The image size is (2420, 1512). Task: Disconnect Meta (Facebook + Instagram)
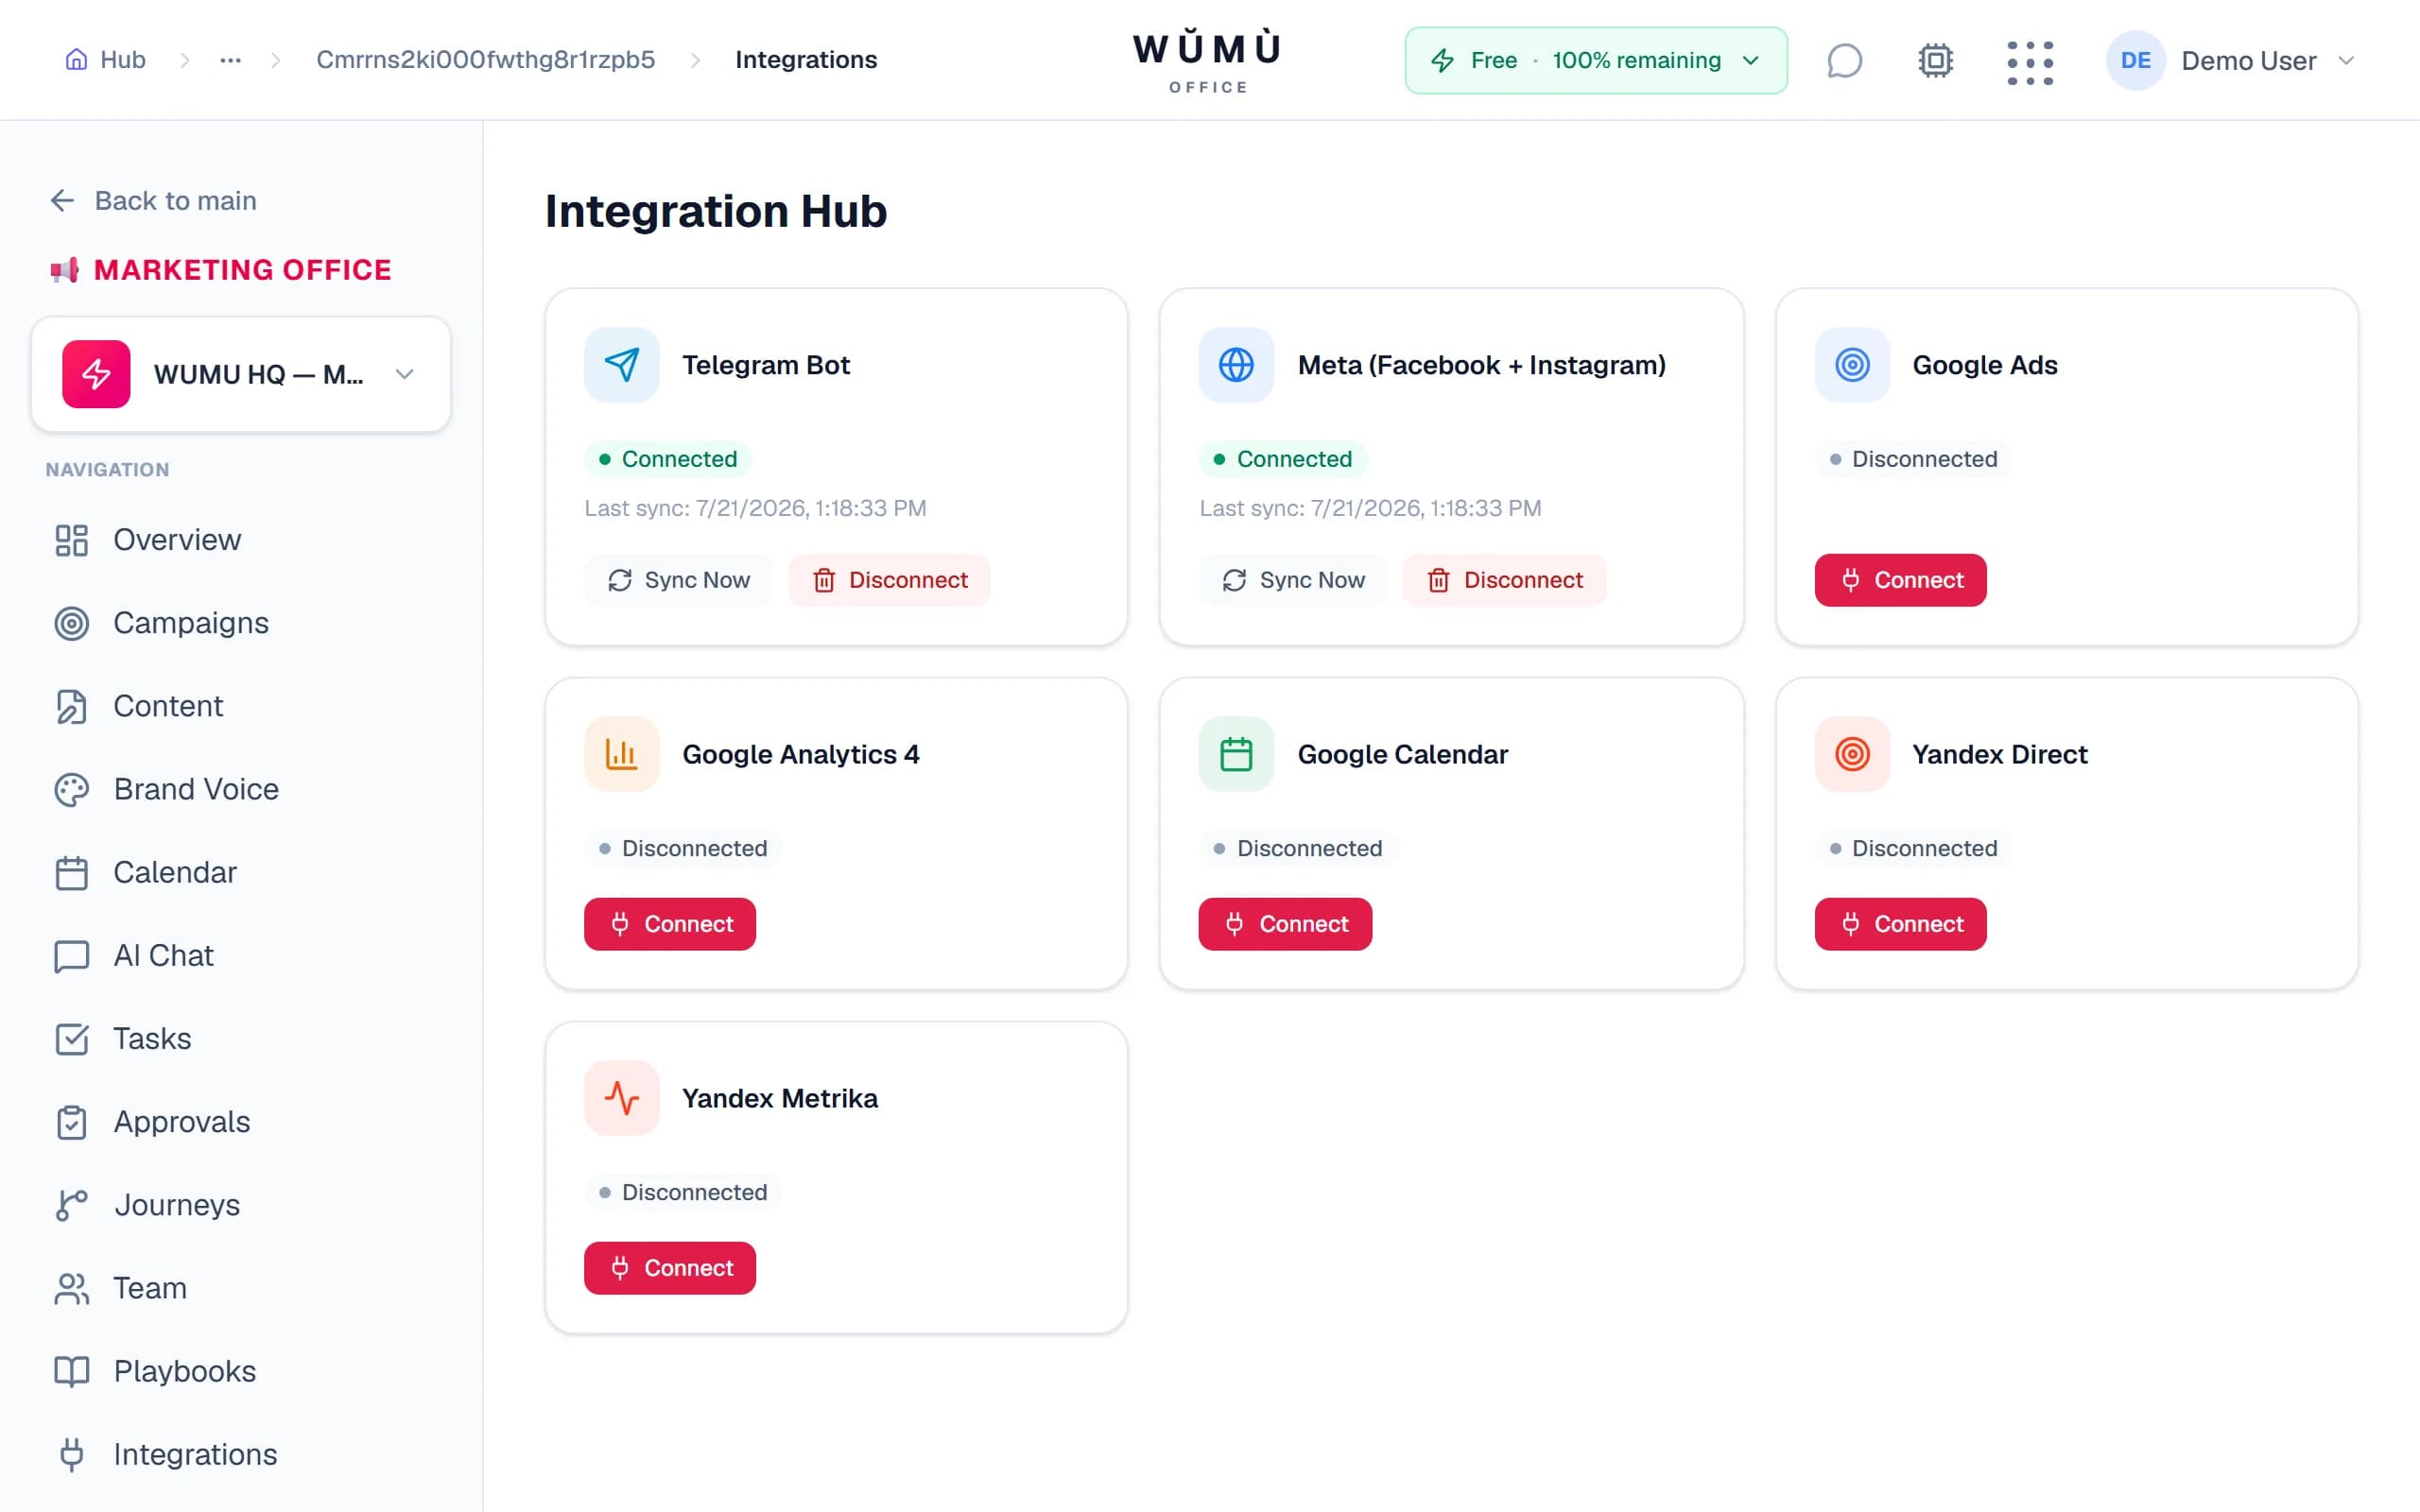click(1504, 580)
